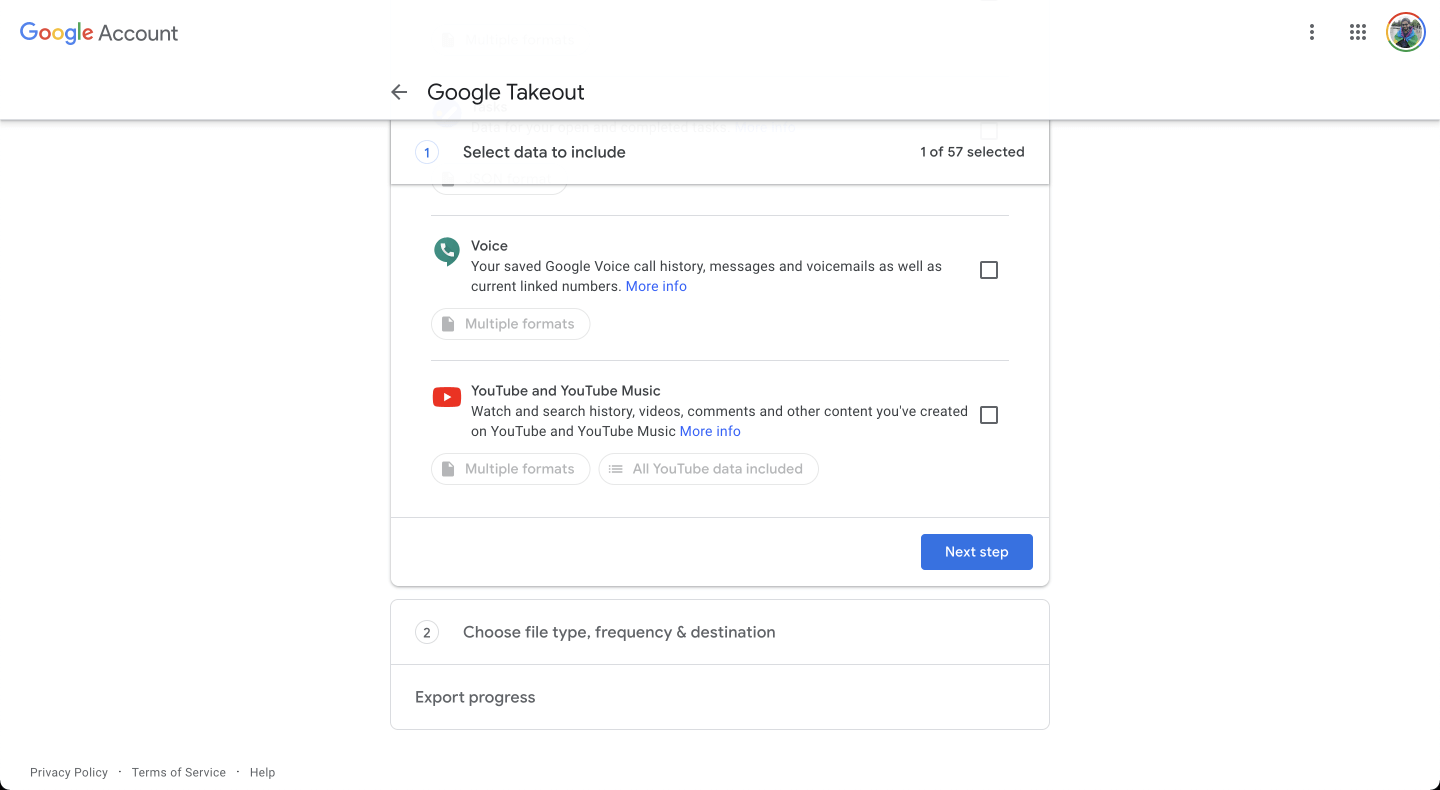The width and height of the screenshot is (1440, 790).
Task: Check the partially hidden checkbox above Voice
Action: click(988, 131)
